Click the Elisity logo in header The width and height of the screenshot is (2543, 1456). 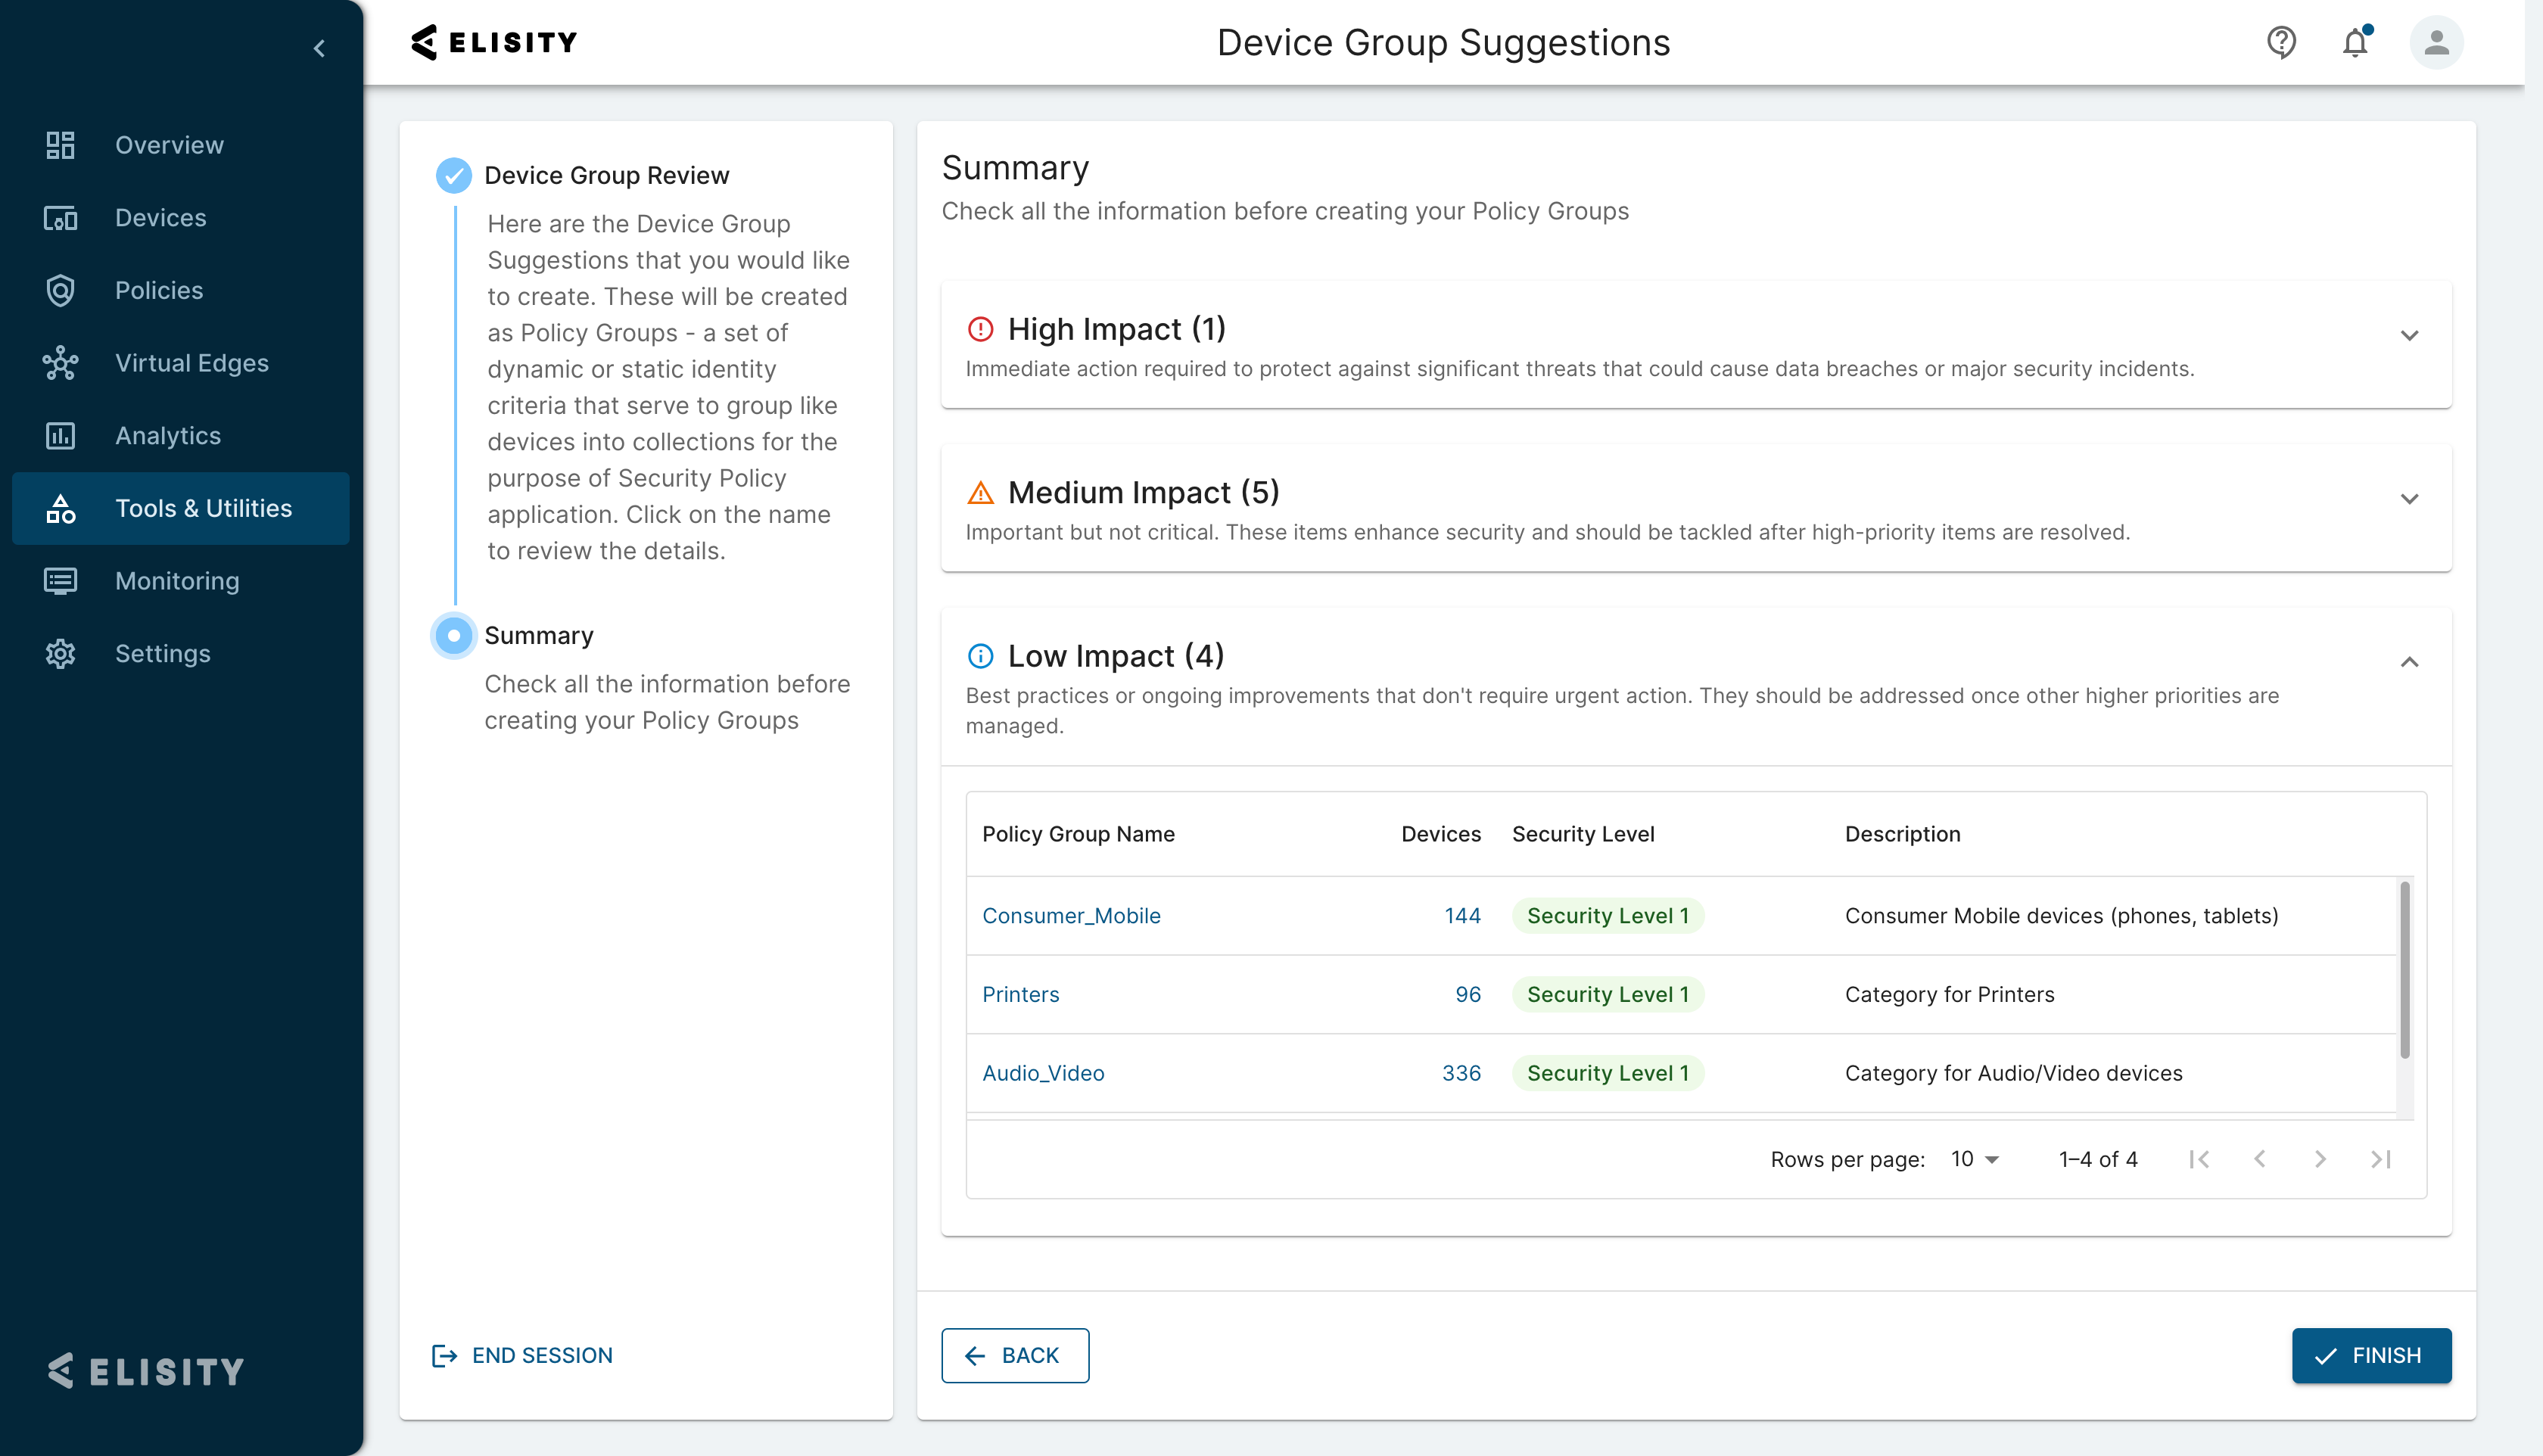(494, 42)
